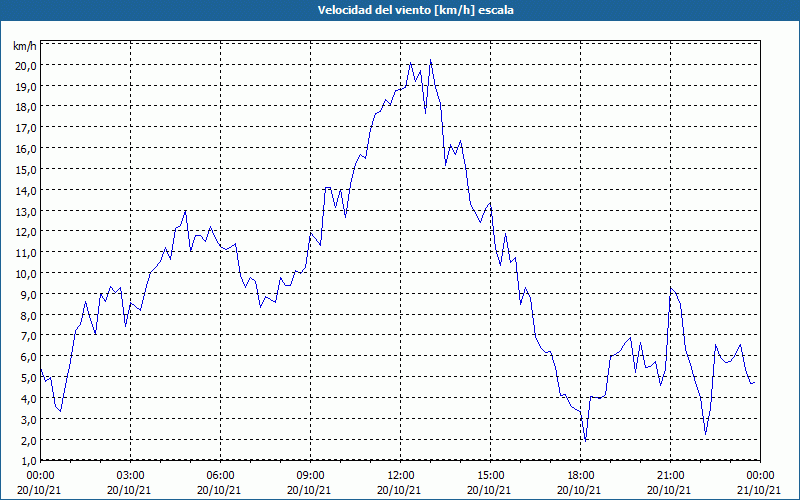Select the '15:00' x-axis time label
Viewport: 800px width, 500px height.
point(490,476)
